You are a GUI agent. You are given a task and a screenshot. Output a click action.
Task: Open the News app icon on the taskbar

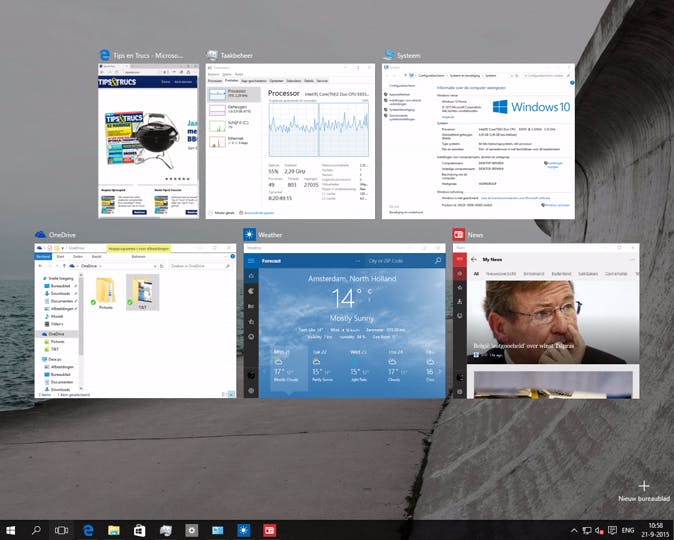pos(270,530)
